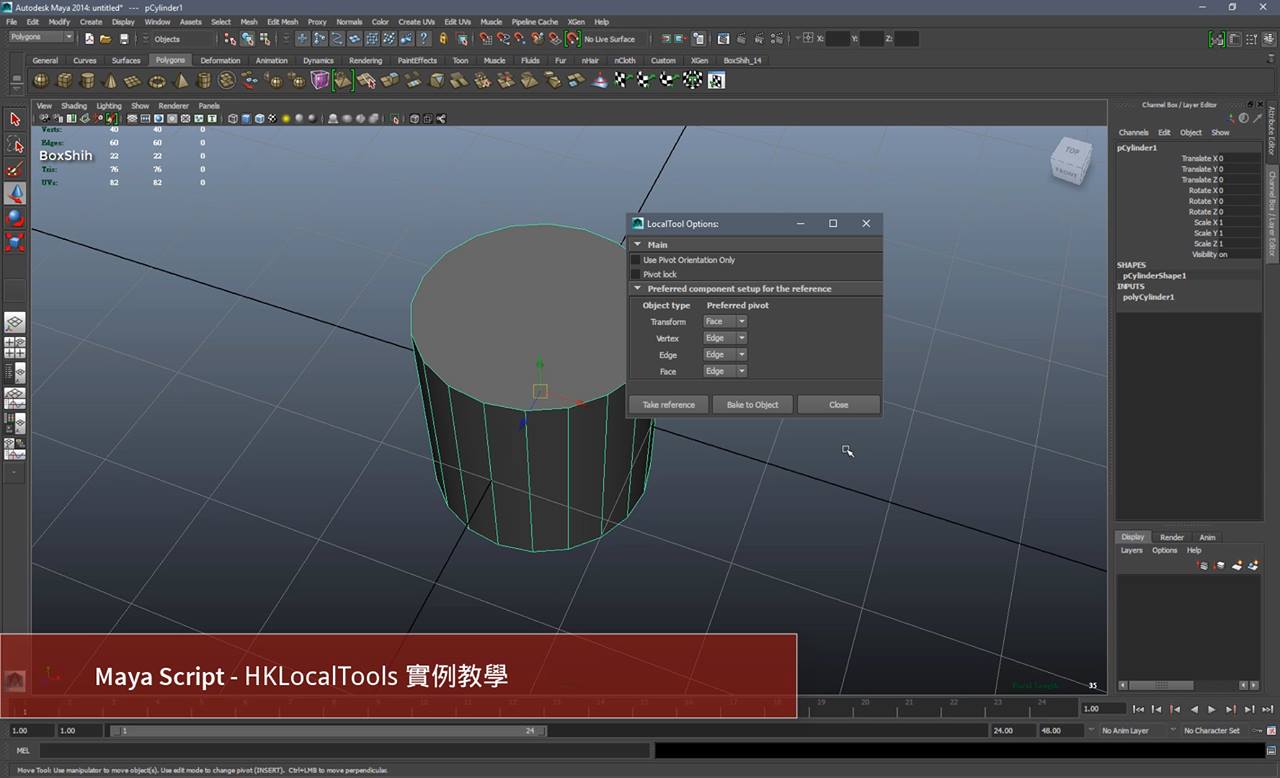This screenshot has height=778, width=1280.
Task: Open the Face preferred pivot dropdown
Action: [x=725, y=371]
